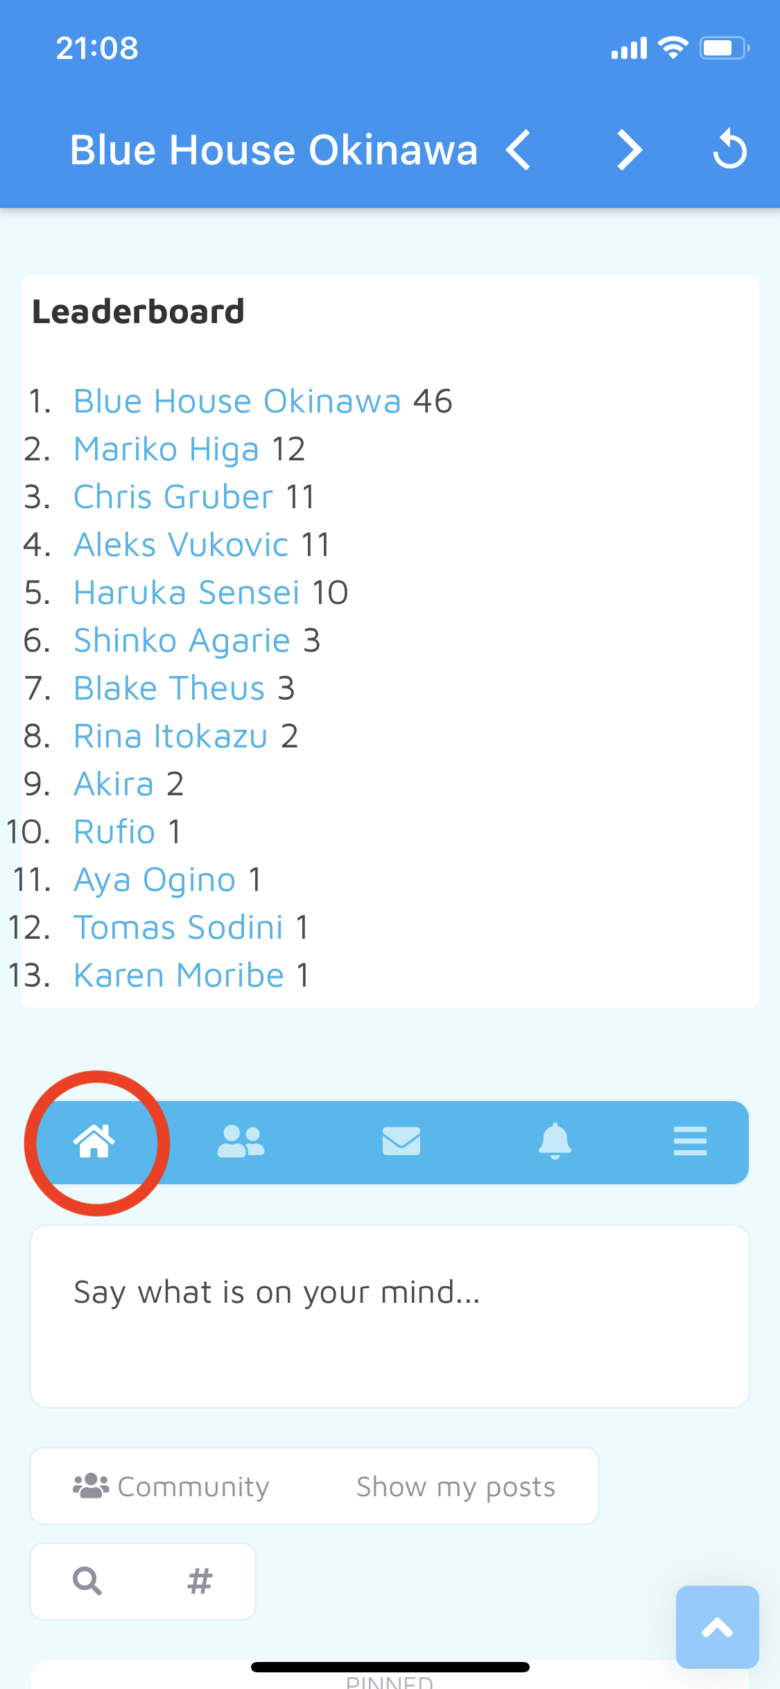The width and height of the screenshot is (780, 1689).
Task: Focus the 'Say what is on your mind' field
Action: [390, 1316]
